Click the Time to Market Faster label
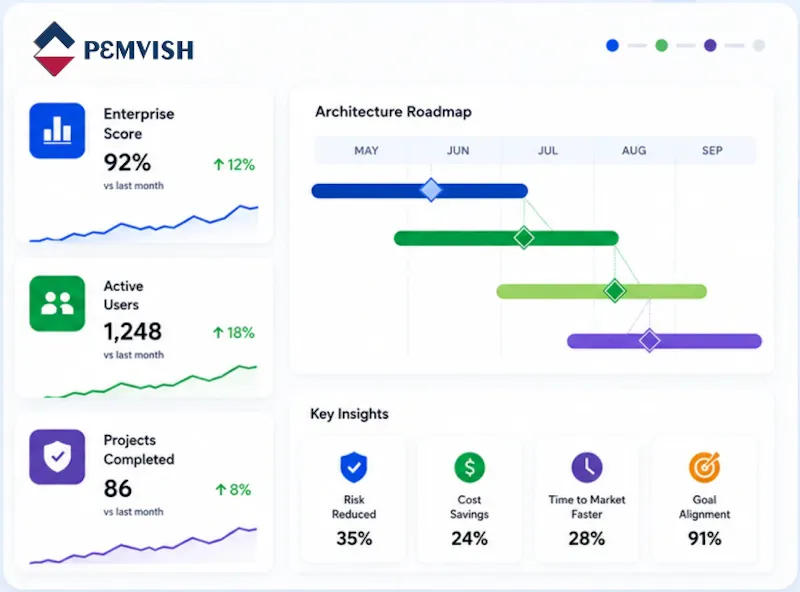This screenshot has width=800, height=592. click(x=587, y=507)
